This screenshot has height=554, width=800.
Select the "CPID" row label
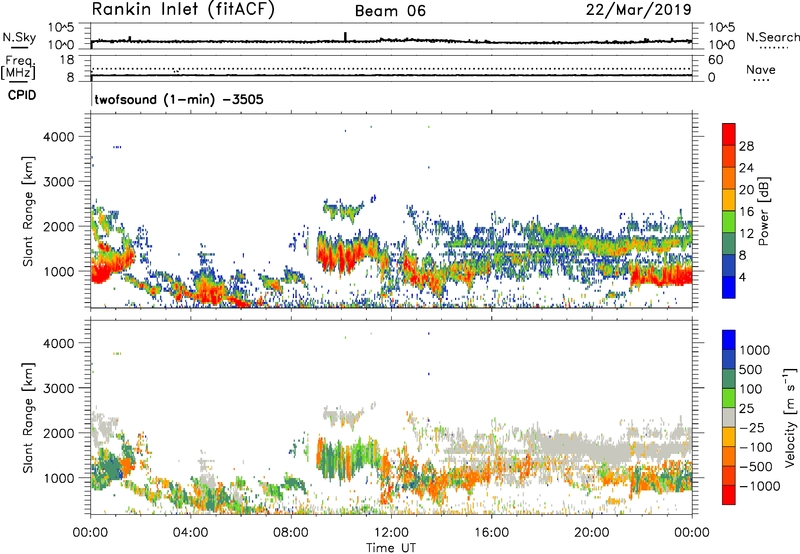coord(22,95)
